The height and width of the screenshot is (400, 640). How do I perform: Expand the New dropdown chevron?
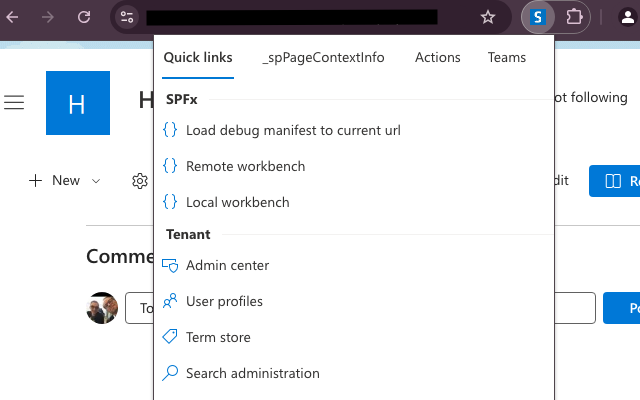click(96, 181)
